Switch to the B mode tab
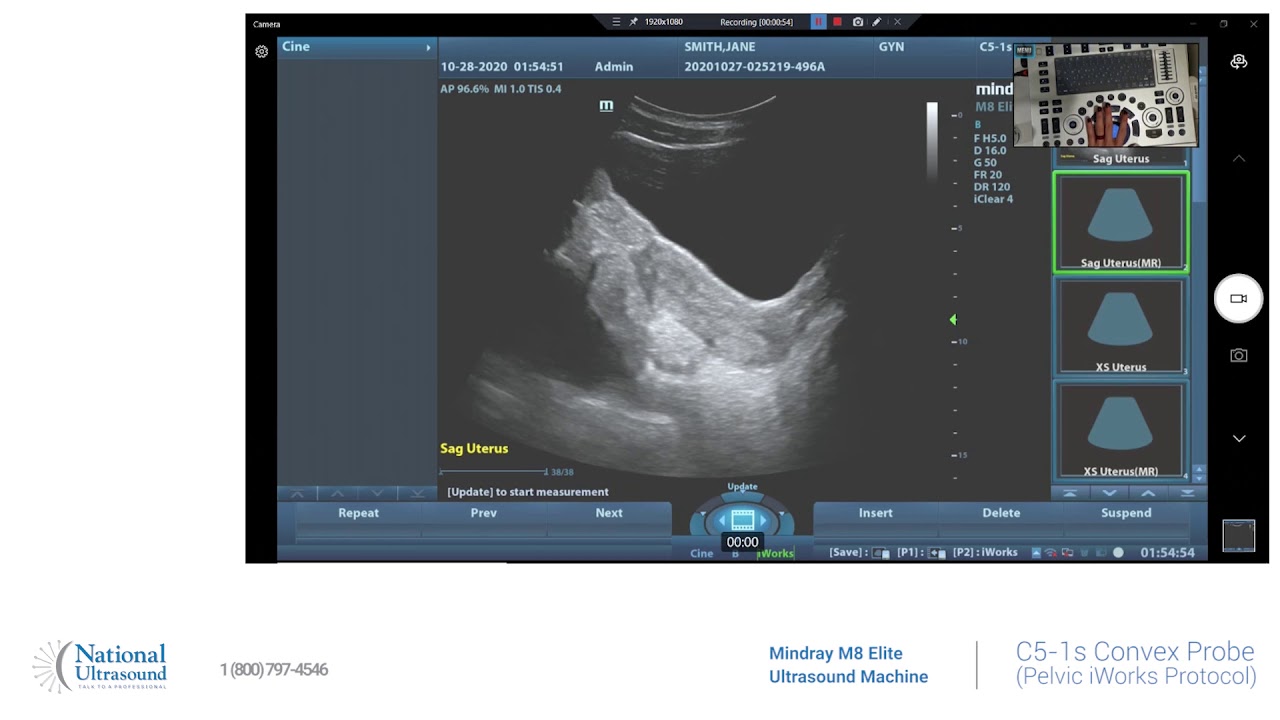Screen dimensions: 1280x720 [735, 553]
